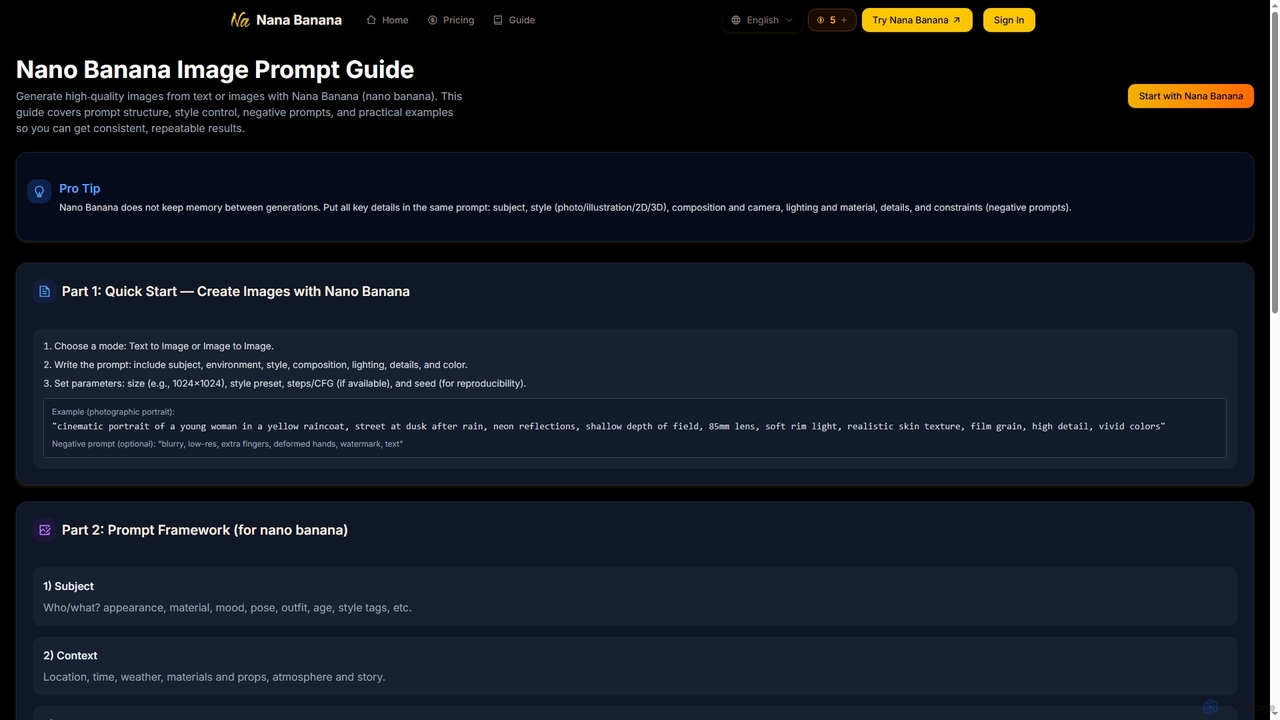Screen dimensions: 1280x720
Task: Click the Part 1 Quick Start document icon
Action: (44, 291)
